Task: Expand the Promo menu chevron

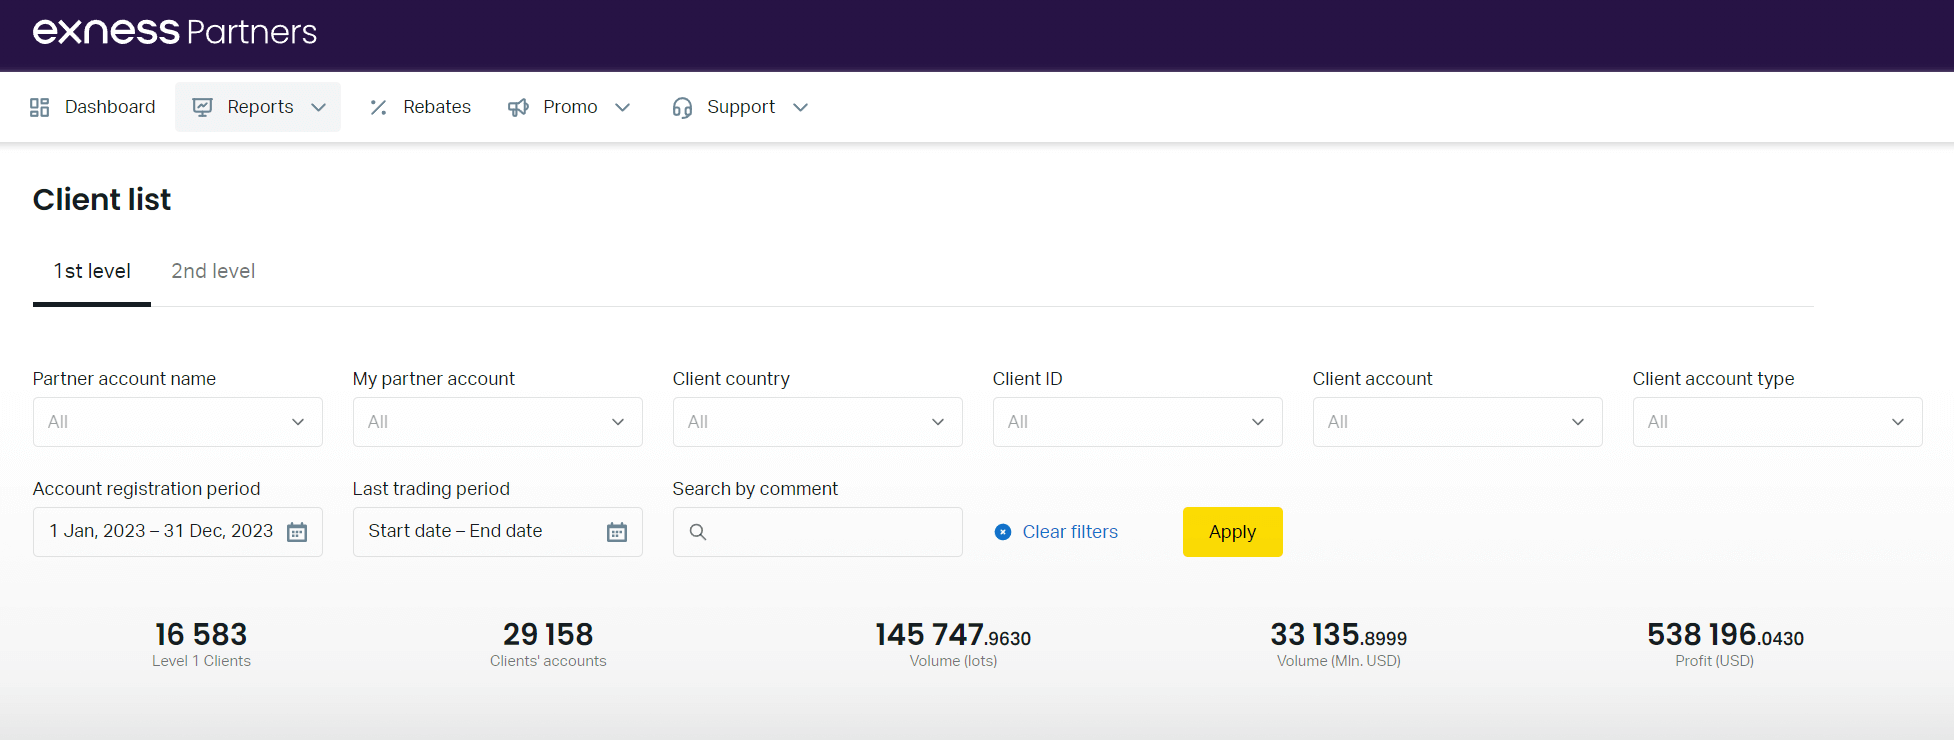Action: 623,107
